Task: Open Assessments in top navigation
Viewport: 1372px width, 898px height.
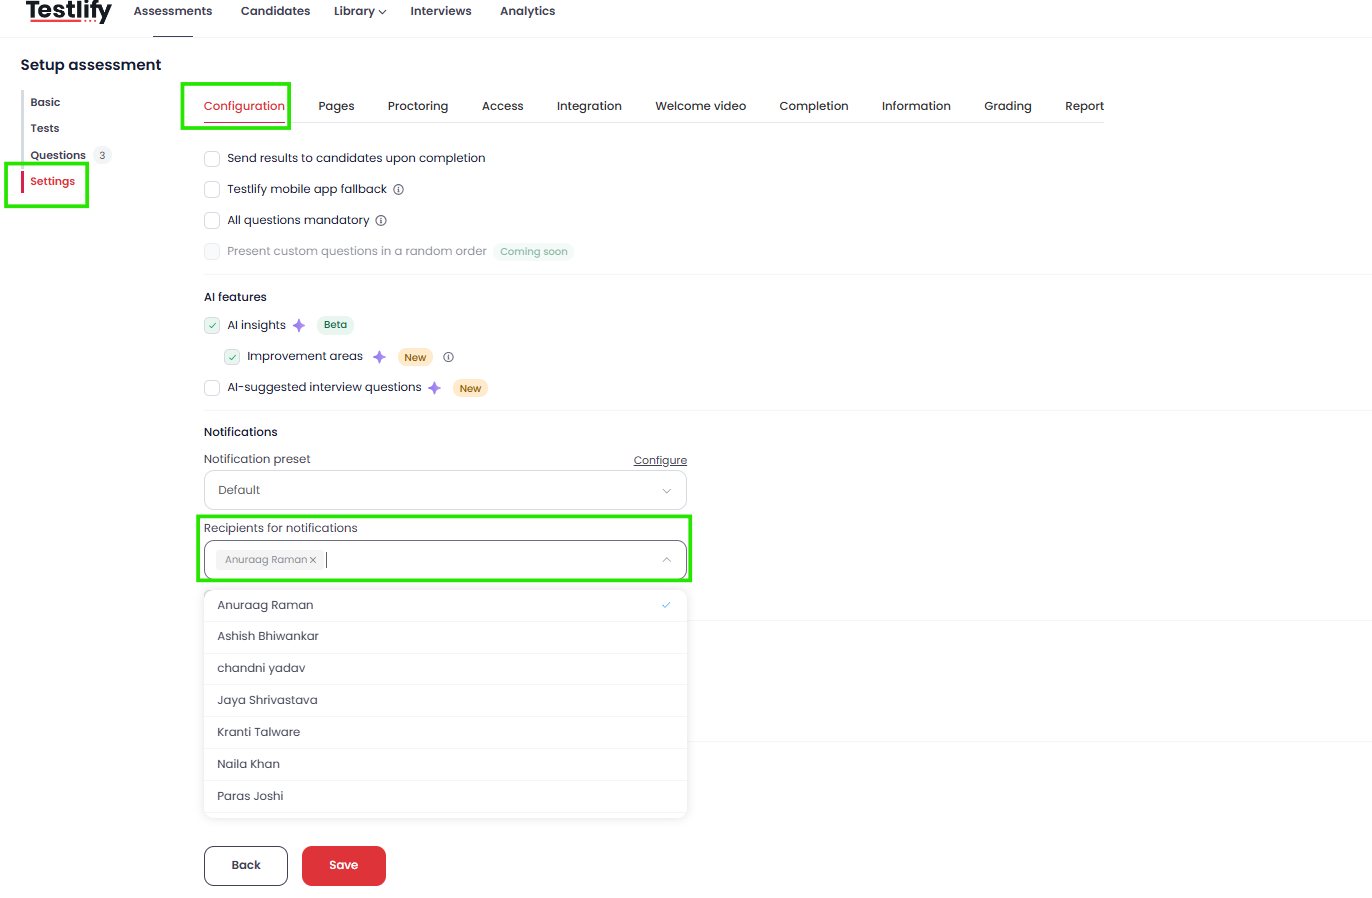Action: point(173,11)
